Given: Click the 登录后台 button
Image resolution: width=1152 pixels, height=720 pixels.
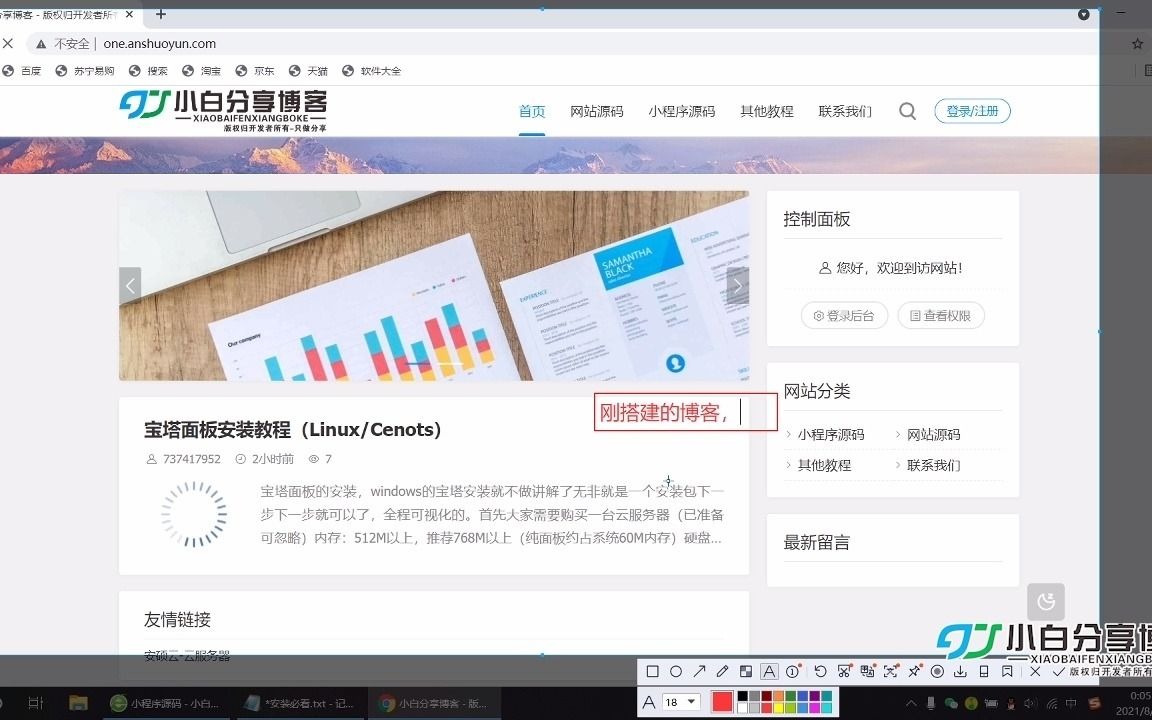Looking at the screenshot, I should pos(844,315).
